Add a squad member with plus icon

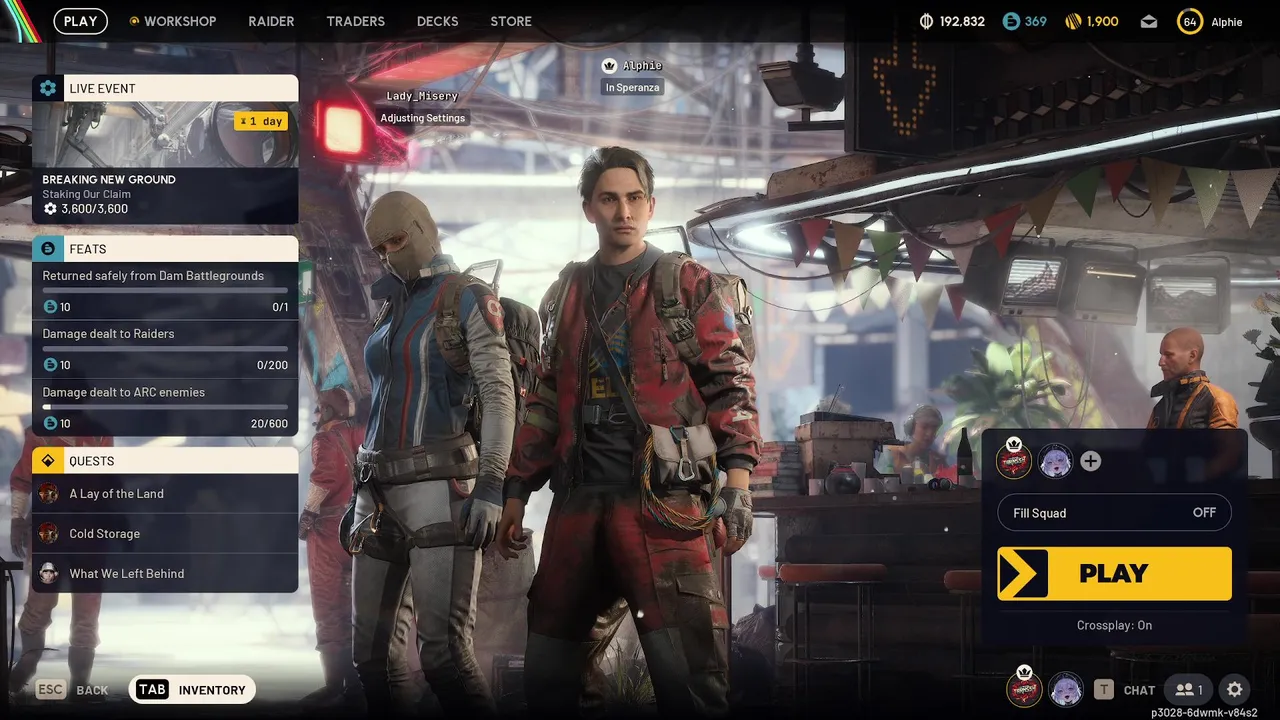coord(1091,461)
